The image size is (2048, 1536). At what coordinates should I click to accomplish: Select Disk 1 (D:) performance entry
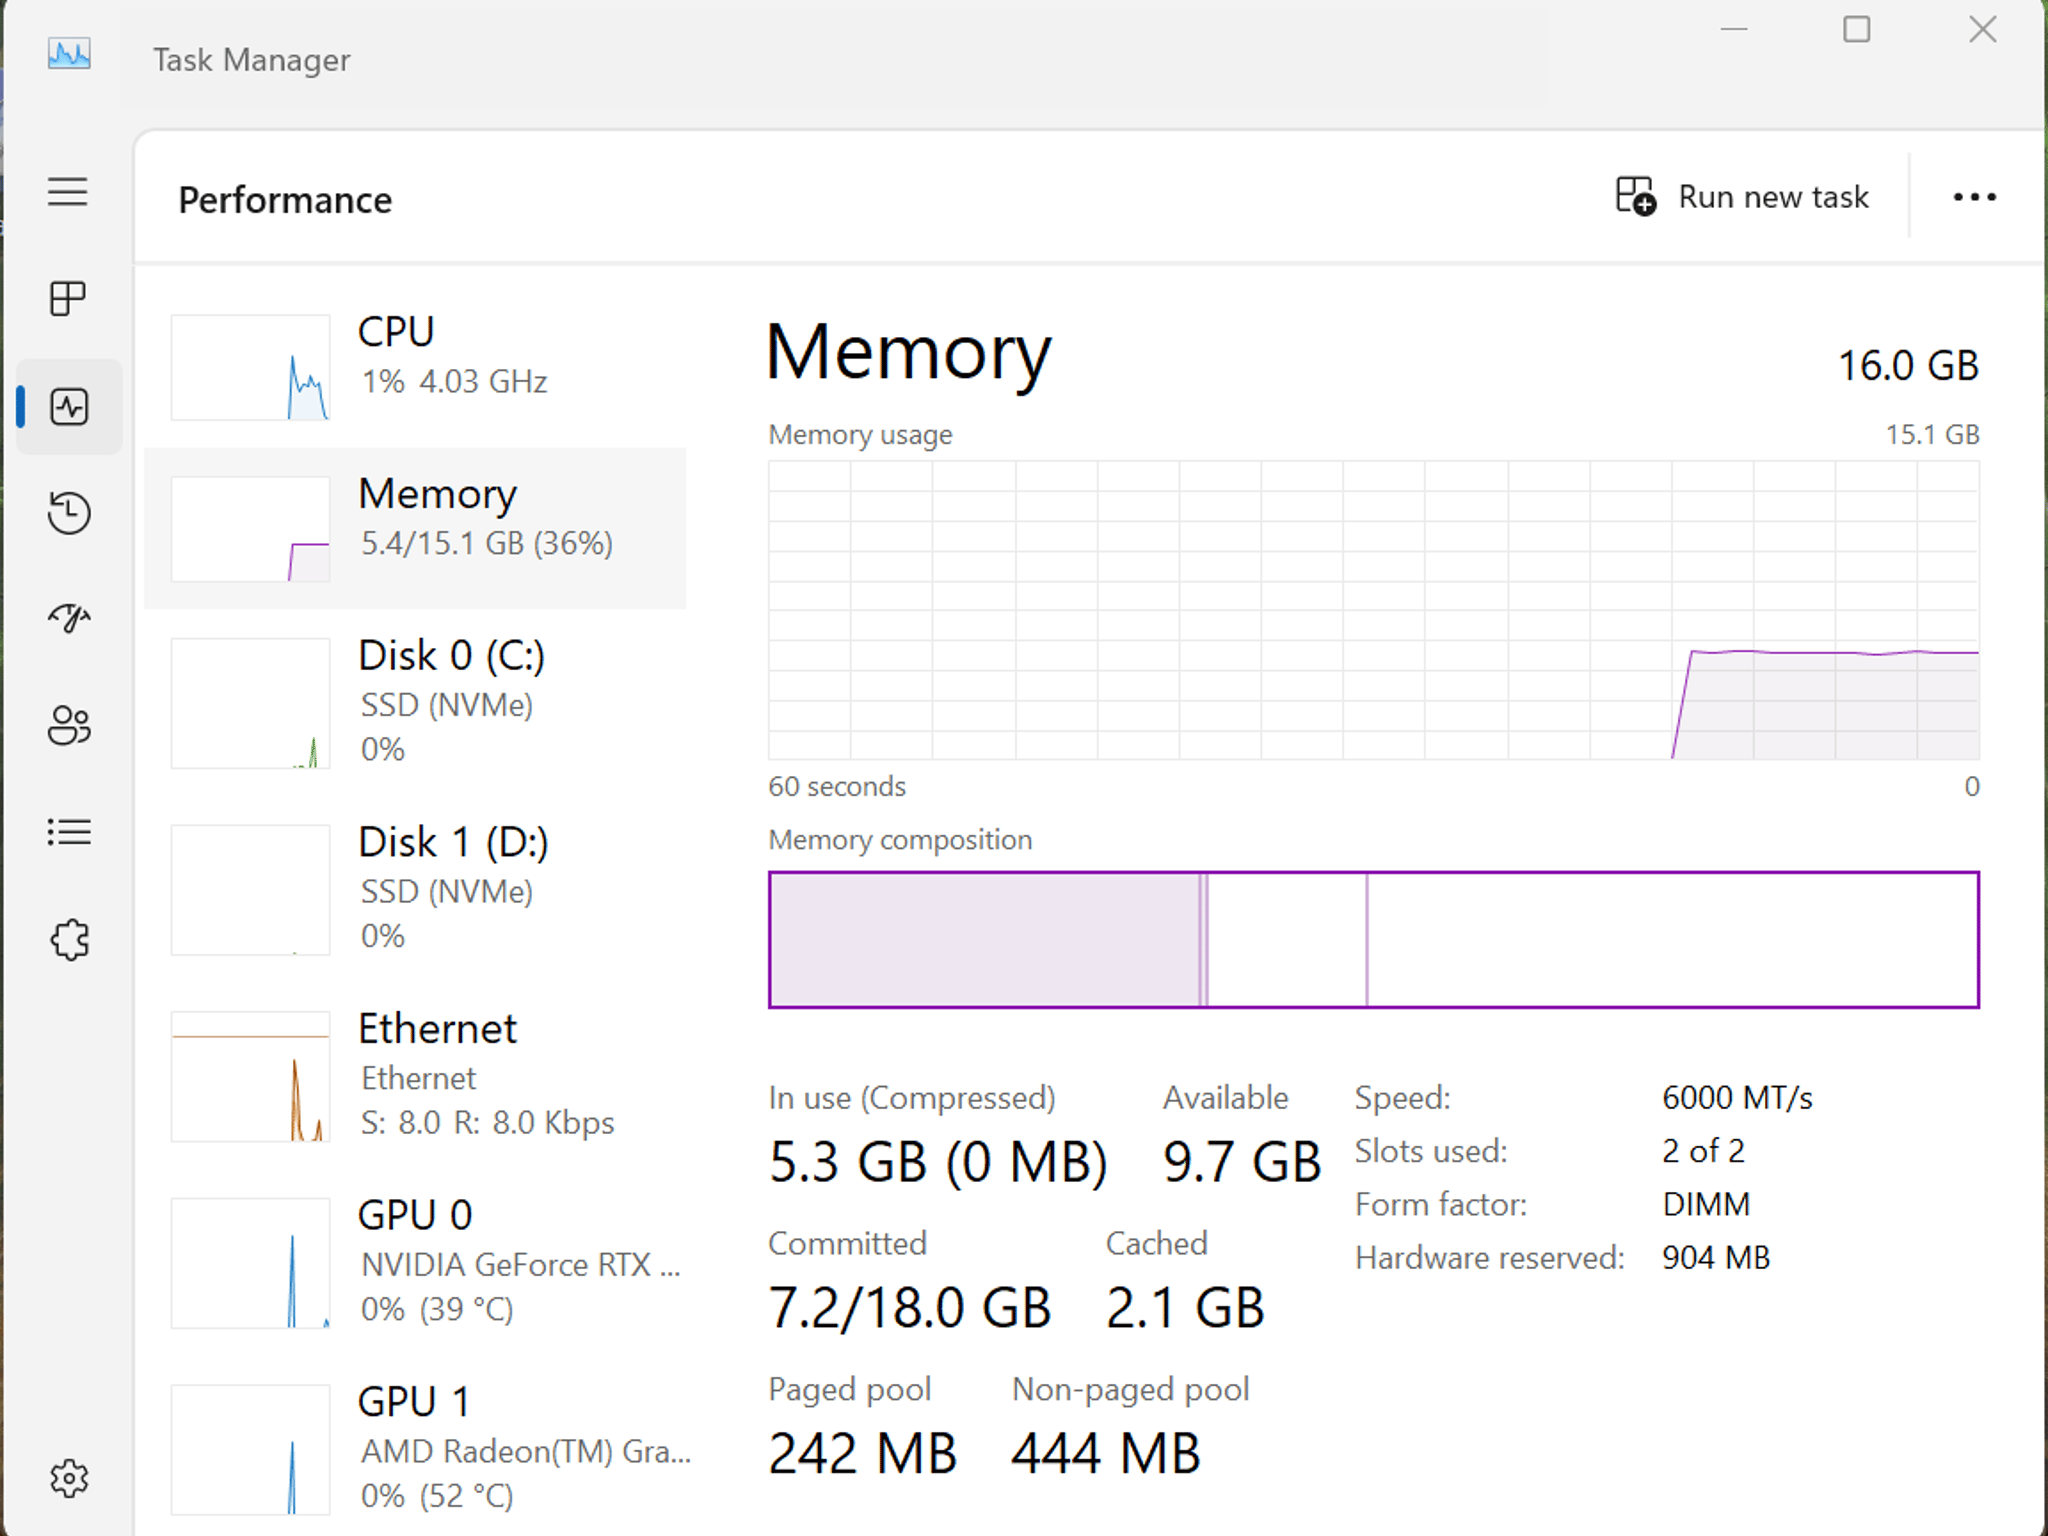[x=415, y=889]
